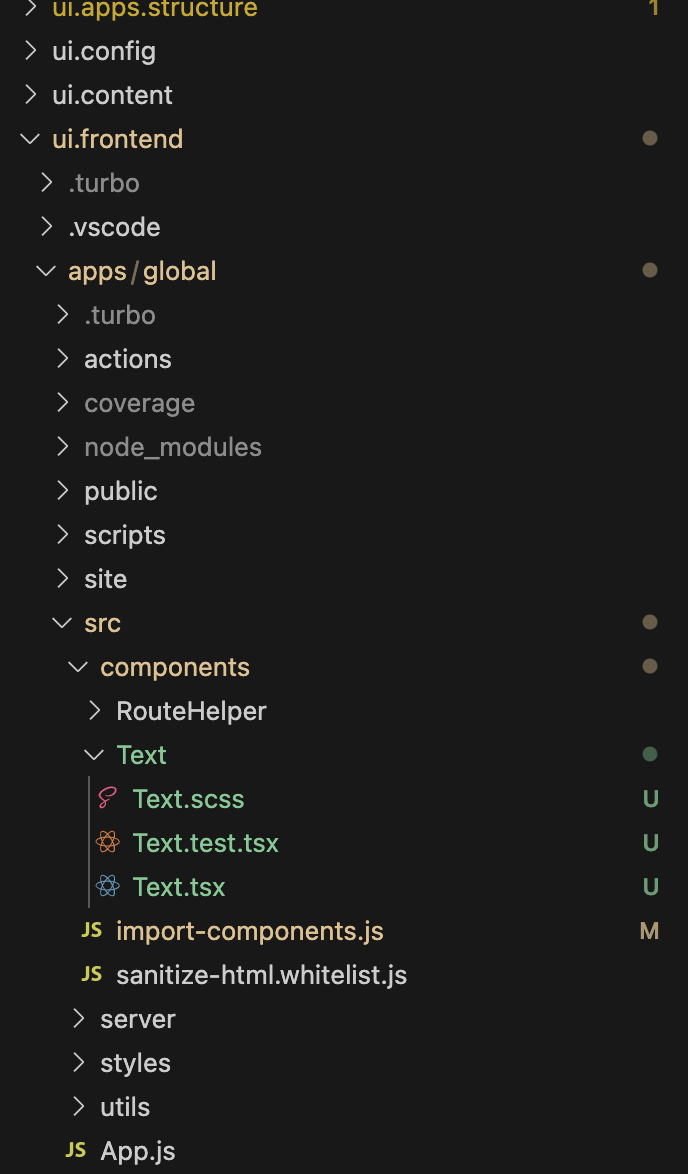Click the React icon beside Text.tsx

pos(107,887)
